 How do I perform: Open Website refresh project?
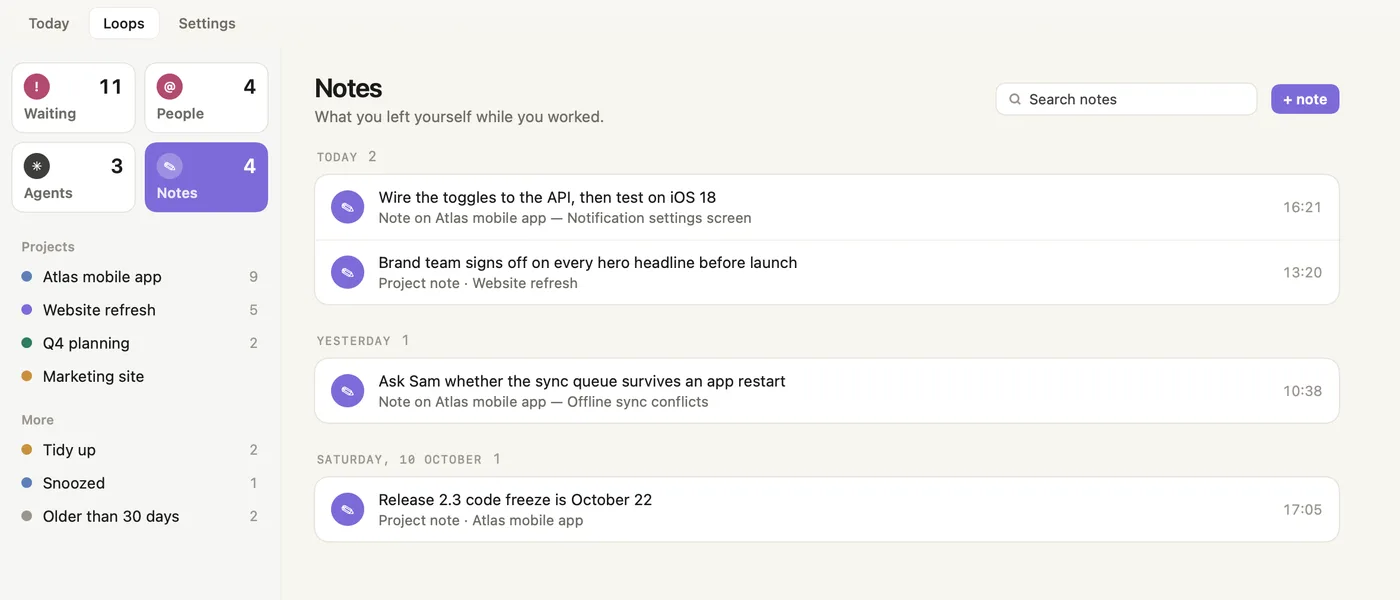pos(140,310)
